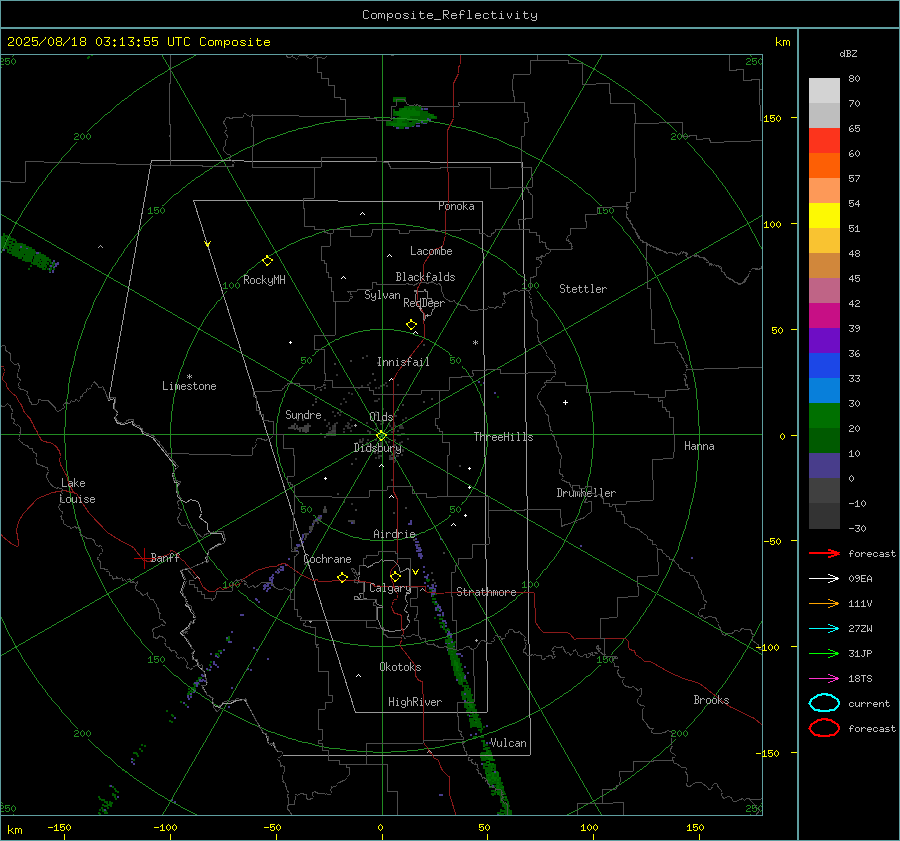The image size is (900, 841).
Task: Select the bright yellow swatch between 54 and 51 dBZ
Action: point(824,216)
